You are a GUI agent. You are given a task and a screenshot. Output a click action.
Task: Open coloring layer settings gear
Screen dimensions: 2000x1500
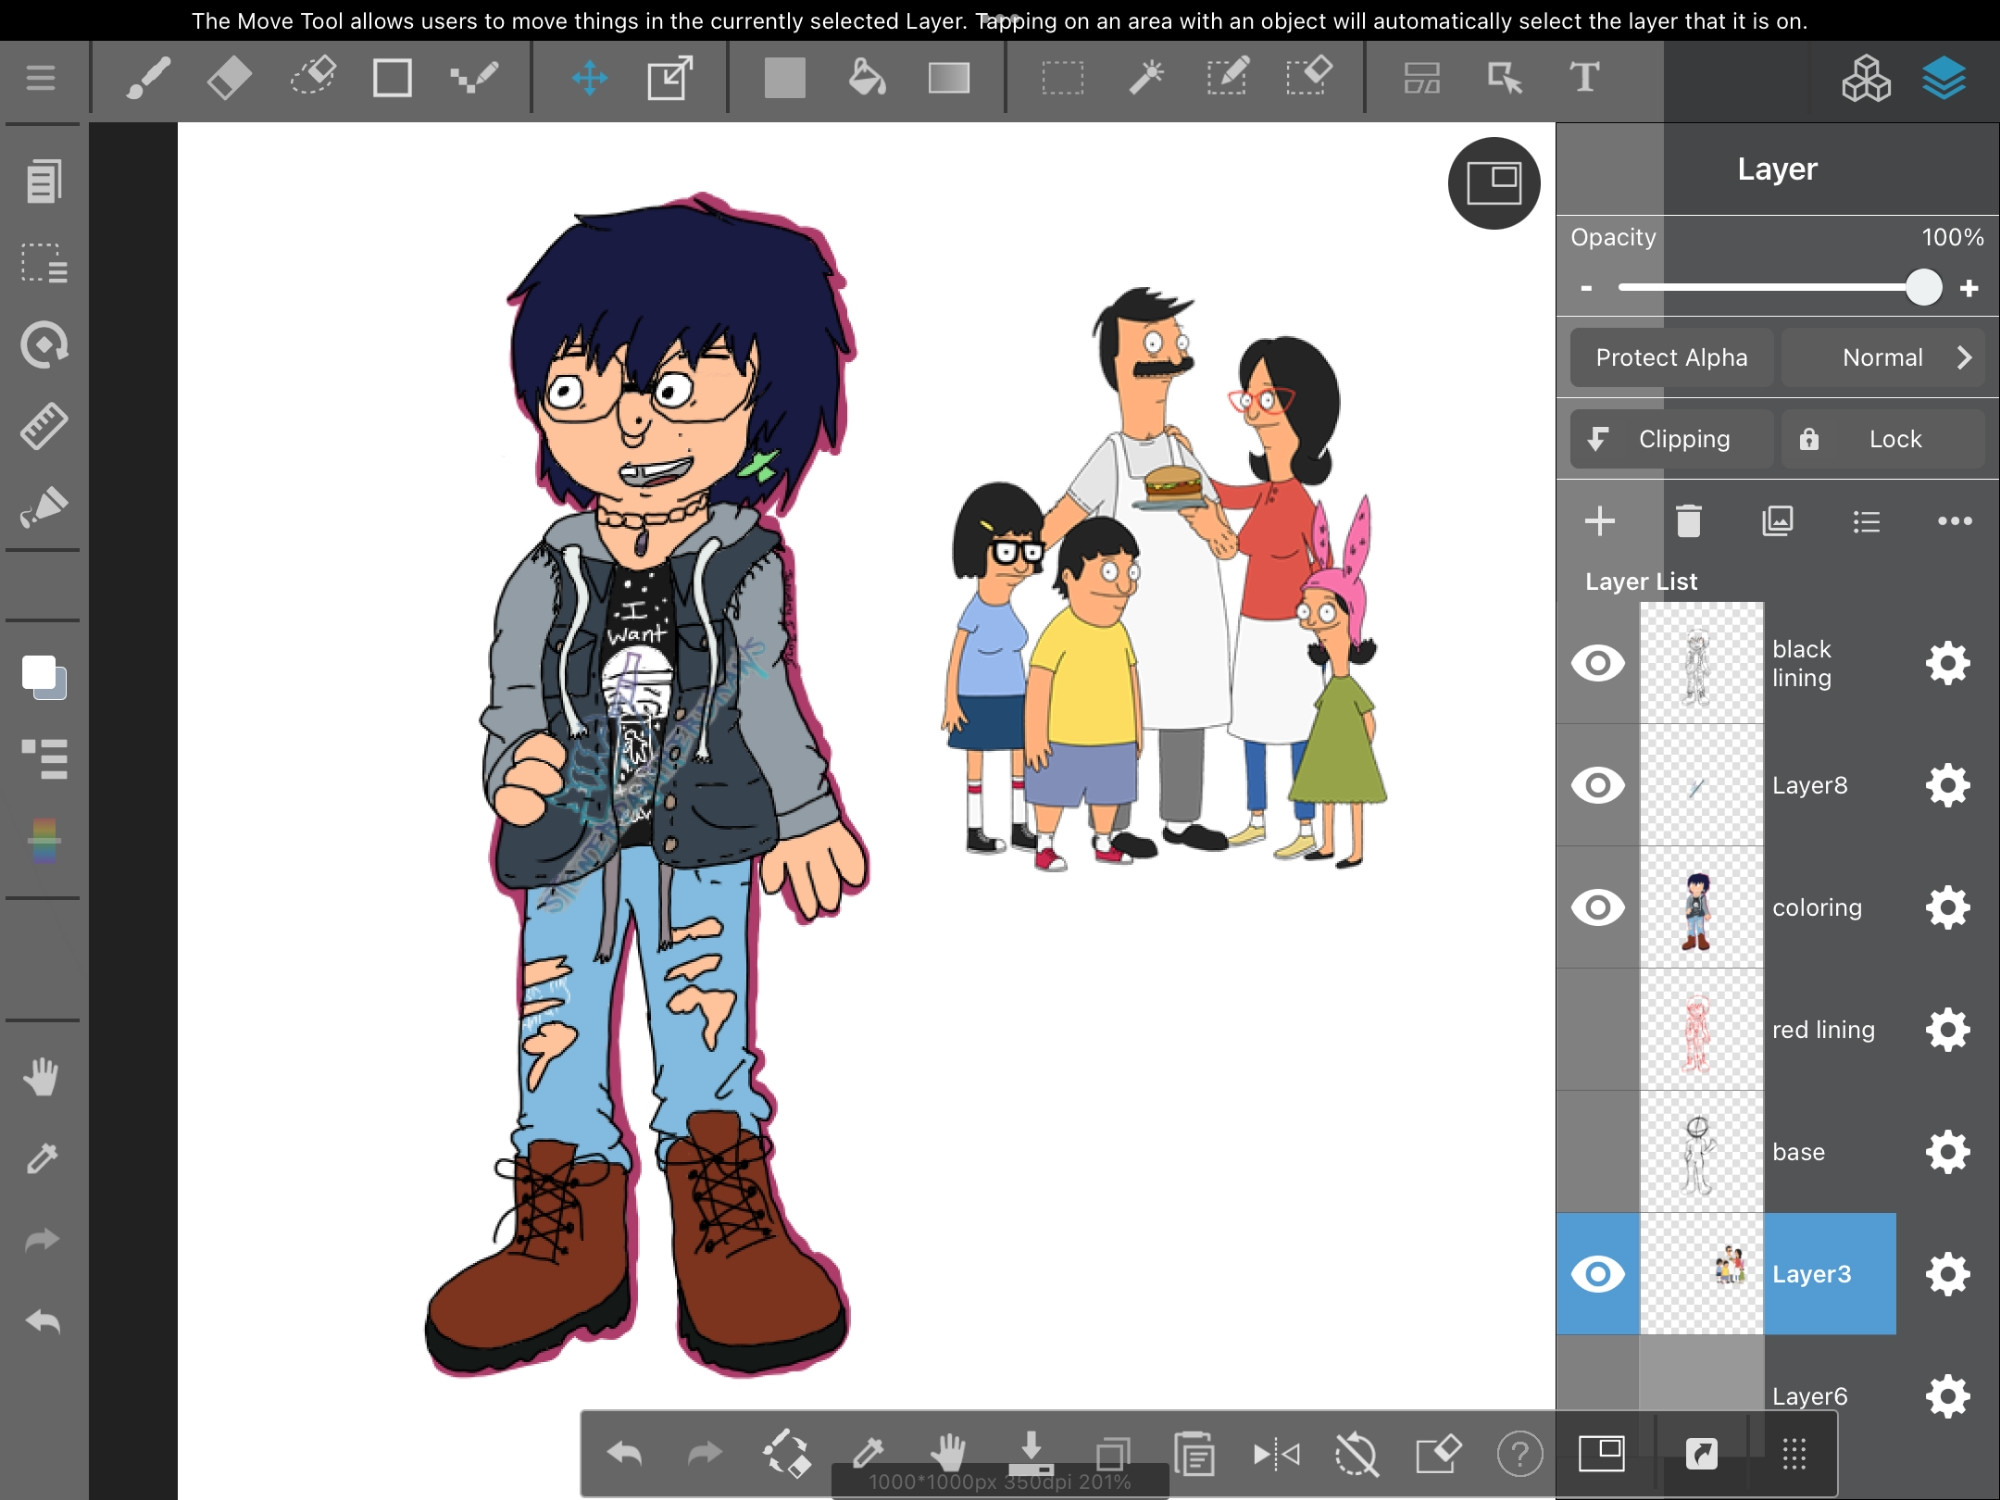coord(1948,907)
